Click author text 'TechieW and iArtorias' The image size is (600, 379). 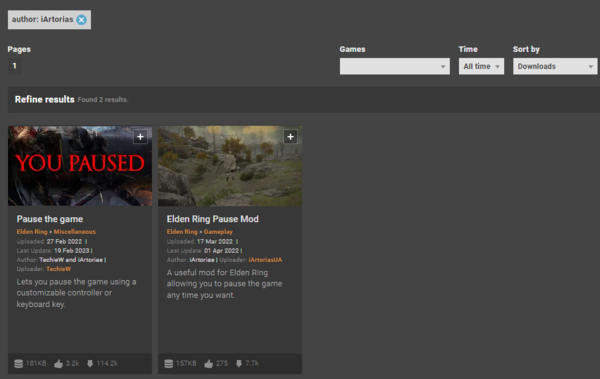[71, 260]
